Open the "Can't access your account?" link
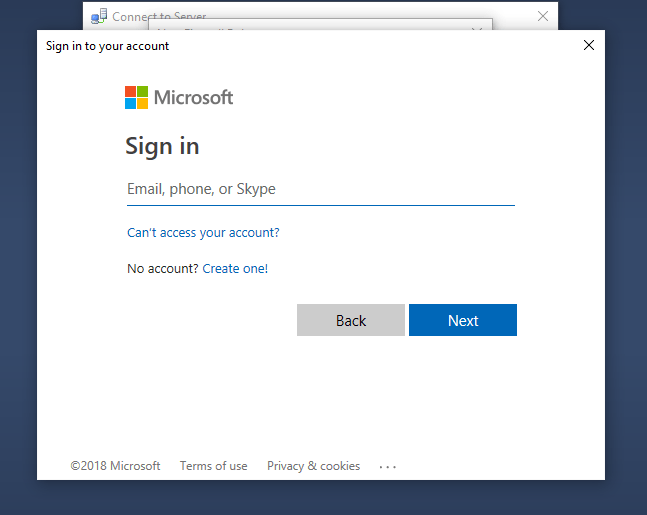 [203, 233]
